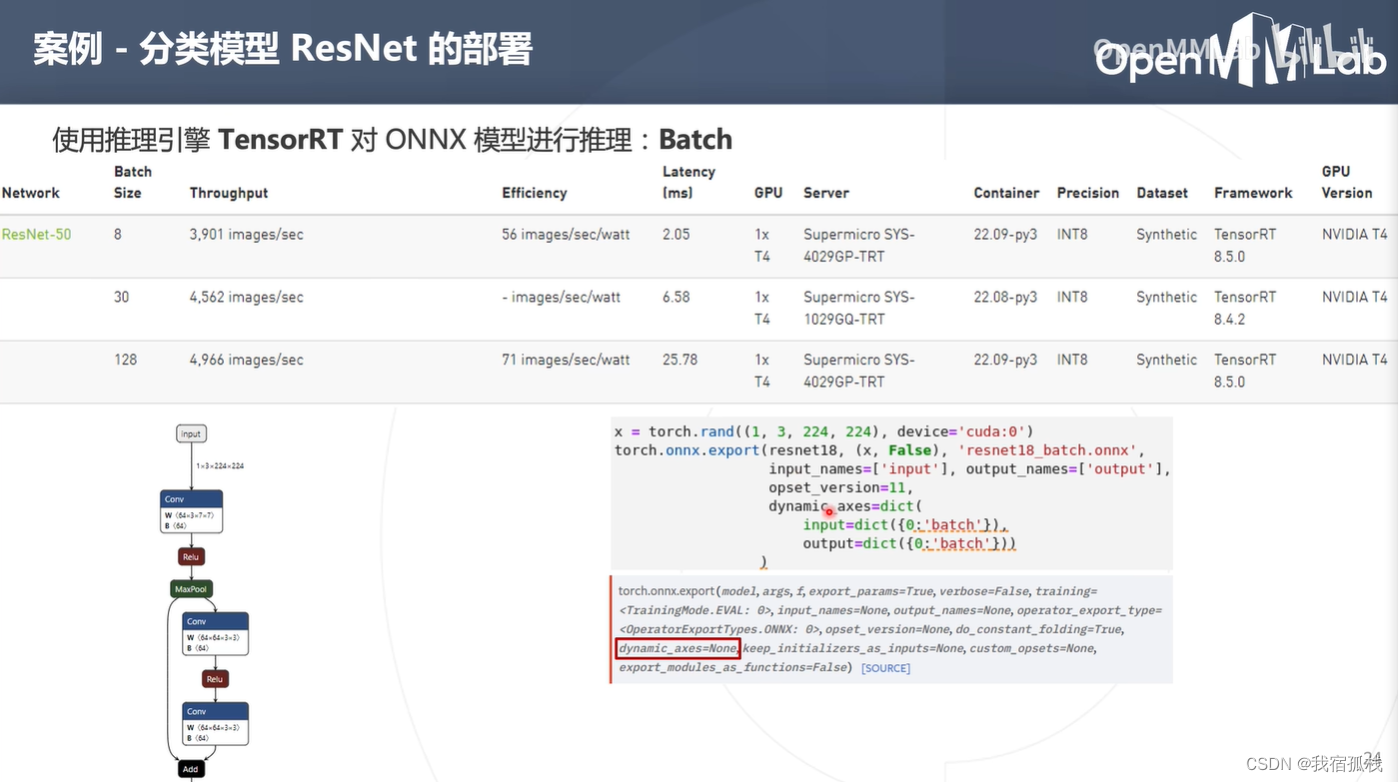Select the 22.08-py3 container cell
The width and height of the screenshot is (1398, 782).
[x=1006, y=297]
